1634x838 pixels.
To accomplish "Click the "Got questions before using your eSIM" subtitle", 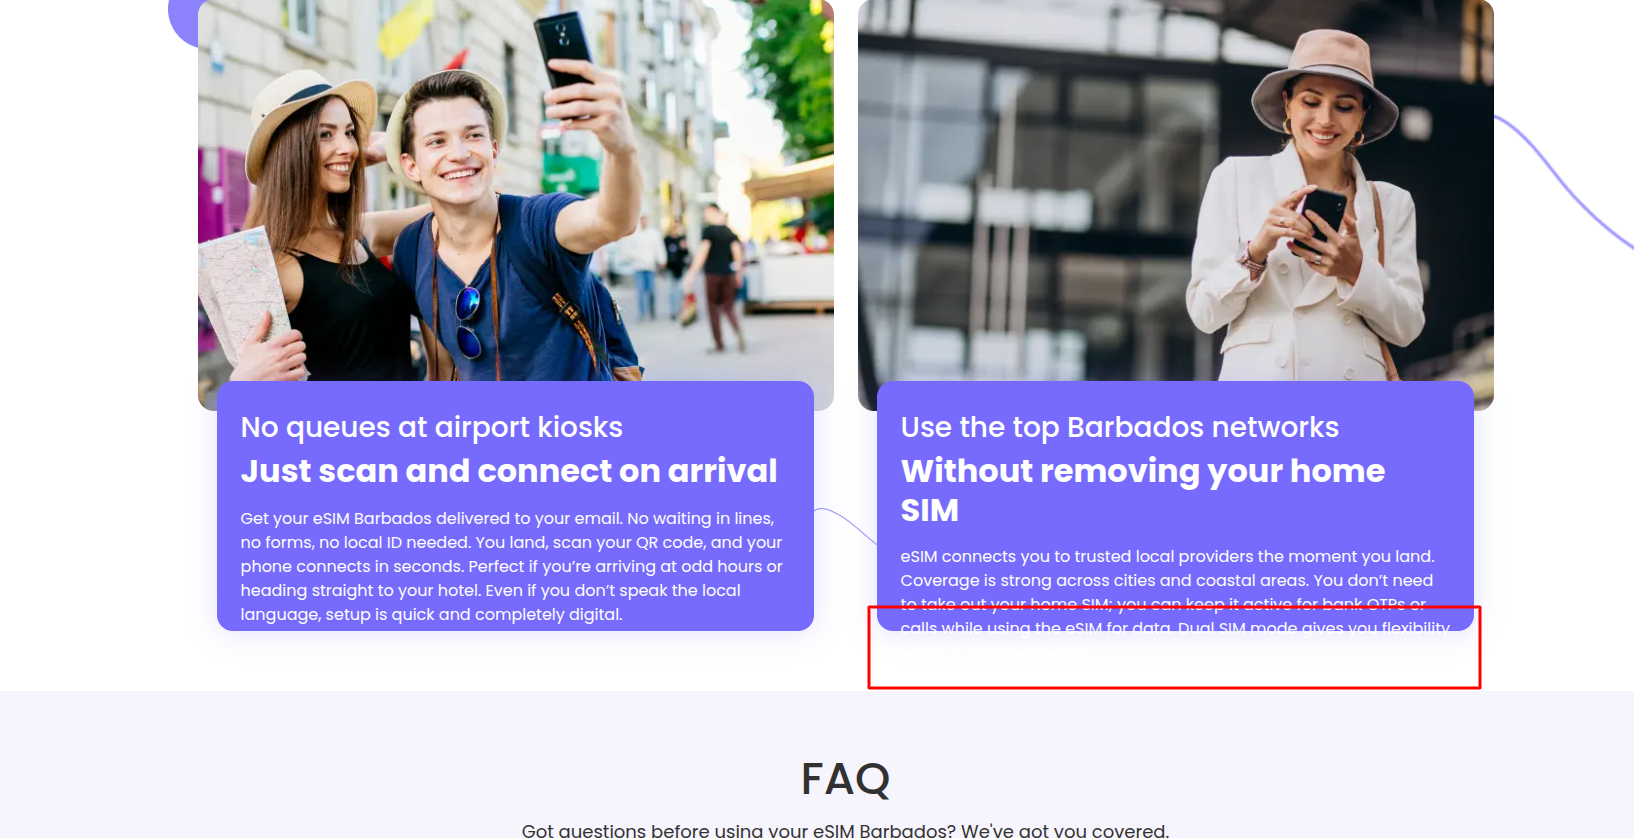I will click(x=845, y=830).
